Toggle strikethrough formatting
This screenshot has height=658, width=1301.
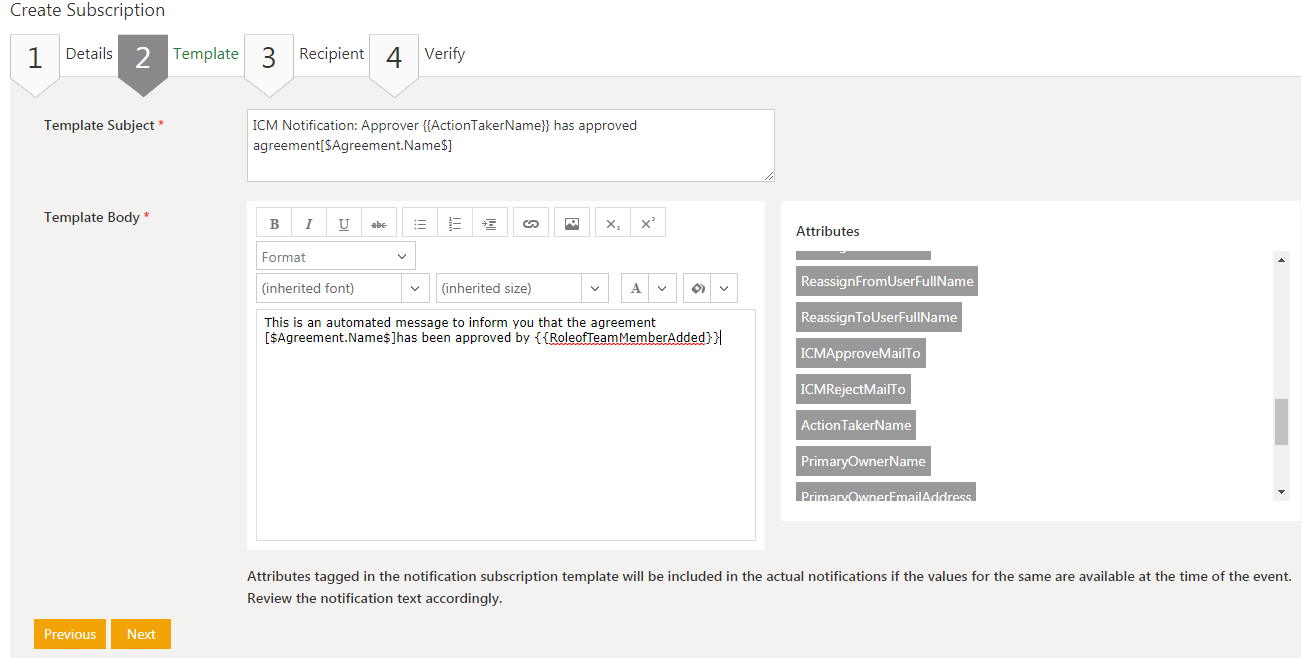click(x=378, y=221)
